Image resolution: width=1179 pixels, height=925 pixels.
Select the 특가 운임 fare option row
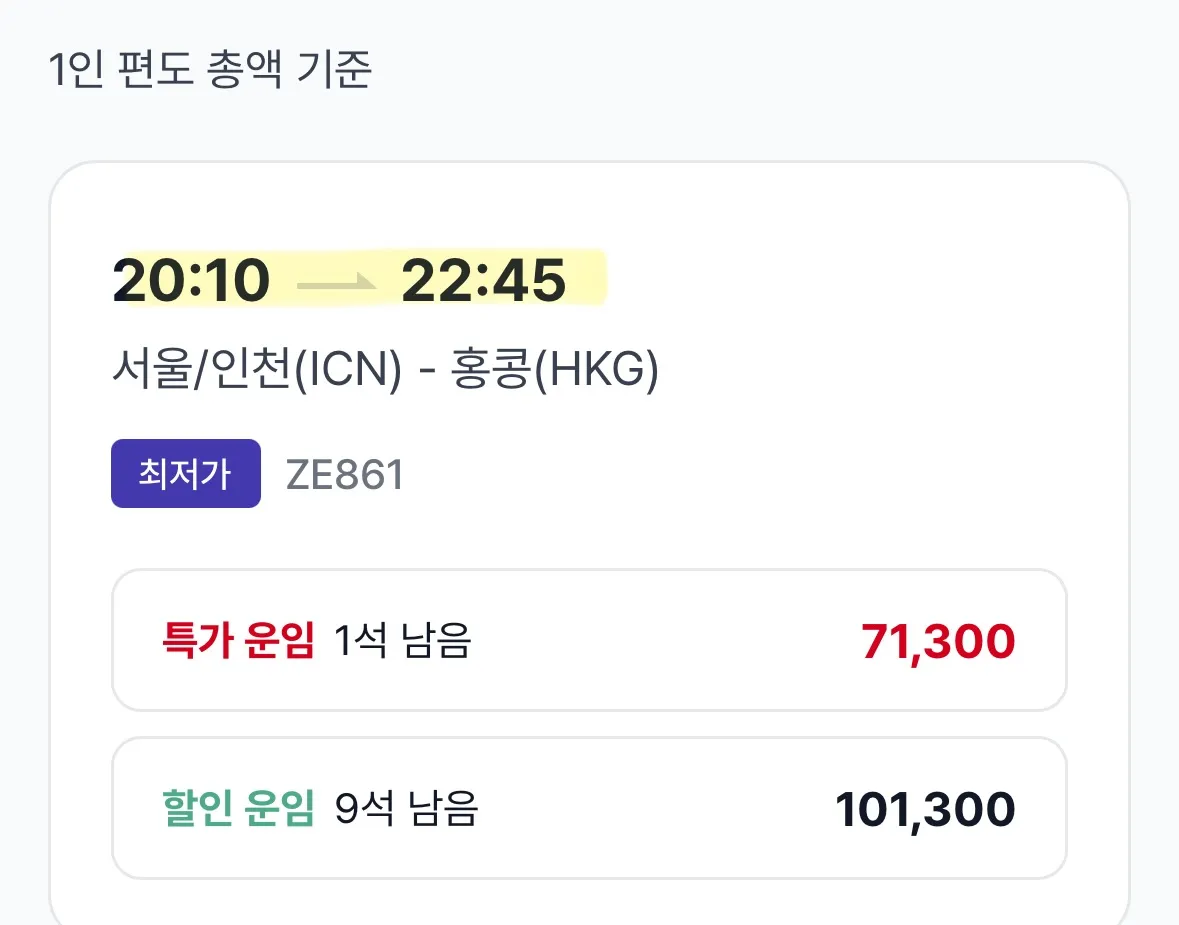click(589, 641)
